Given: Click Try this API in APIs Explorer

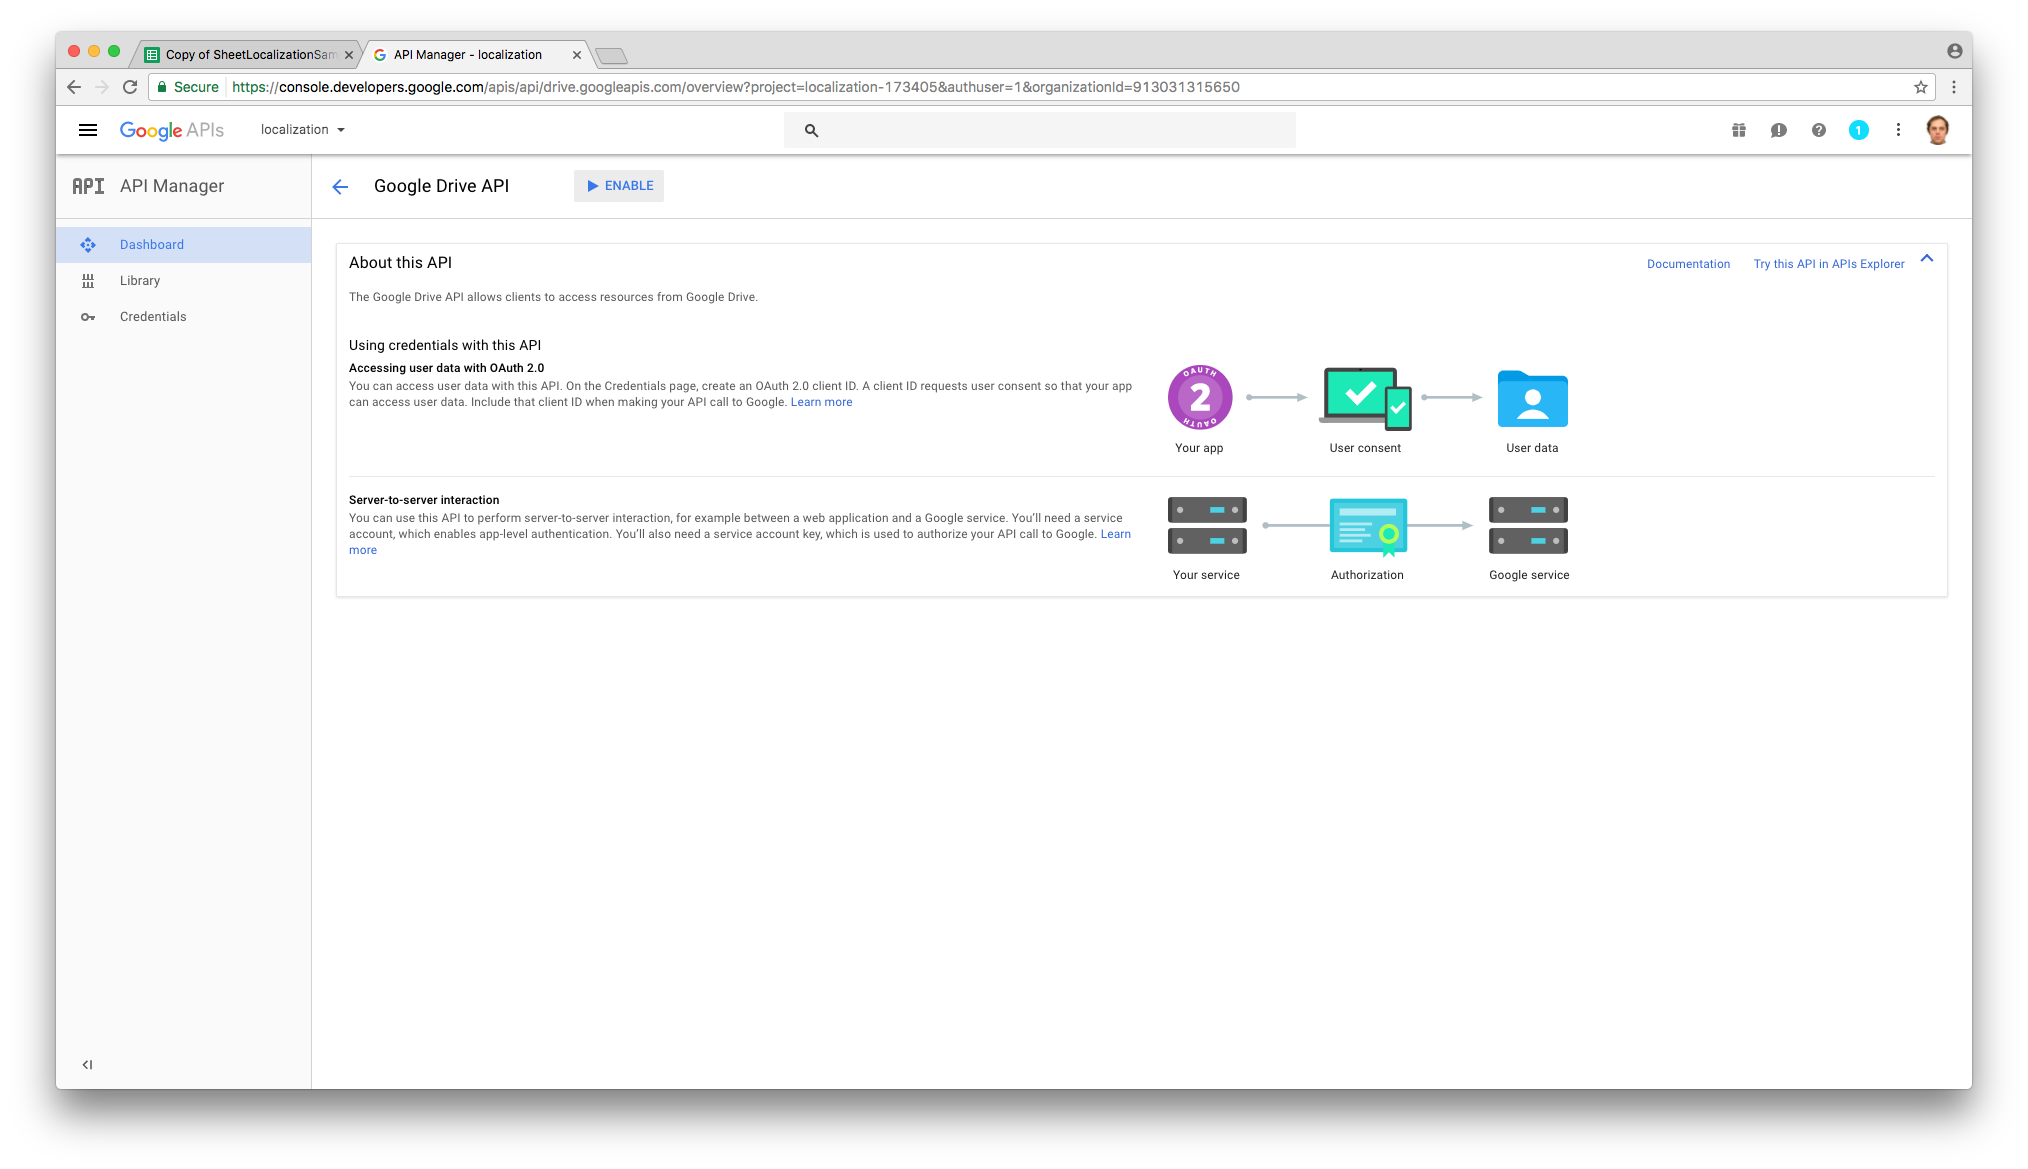Looking at the screenshot, I should click(1828, 264).
